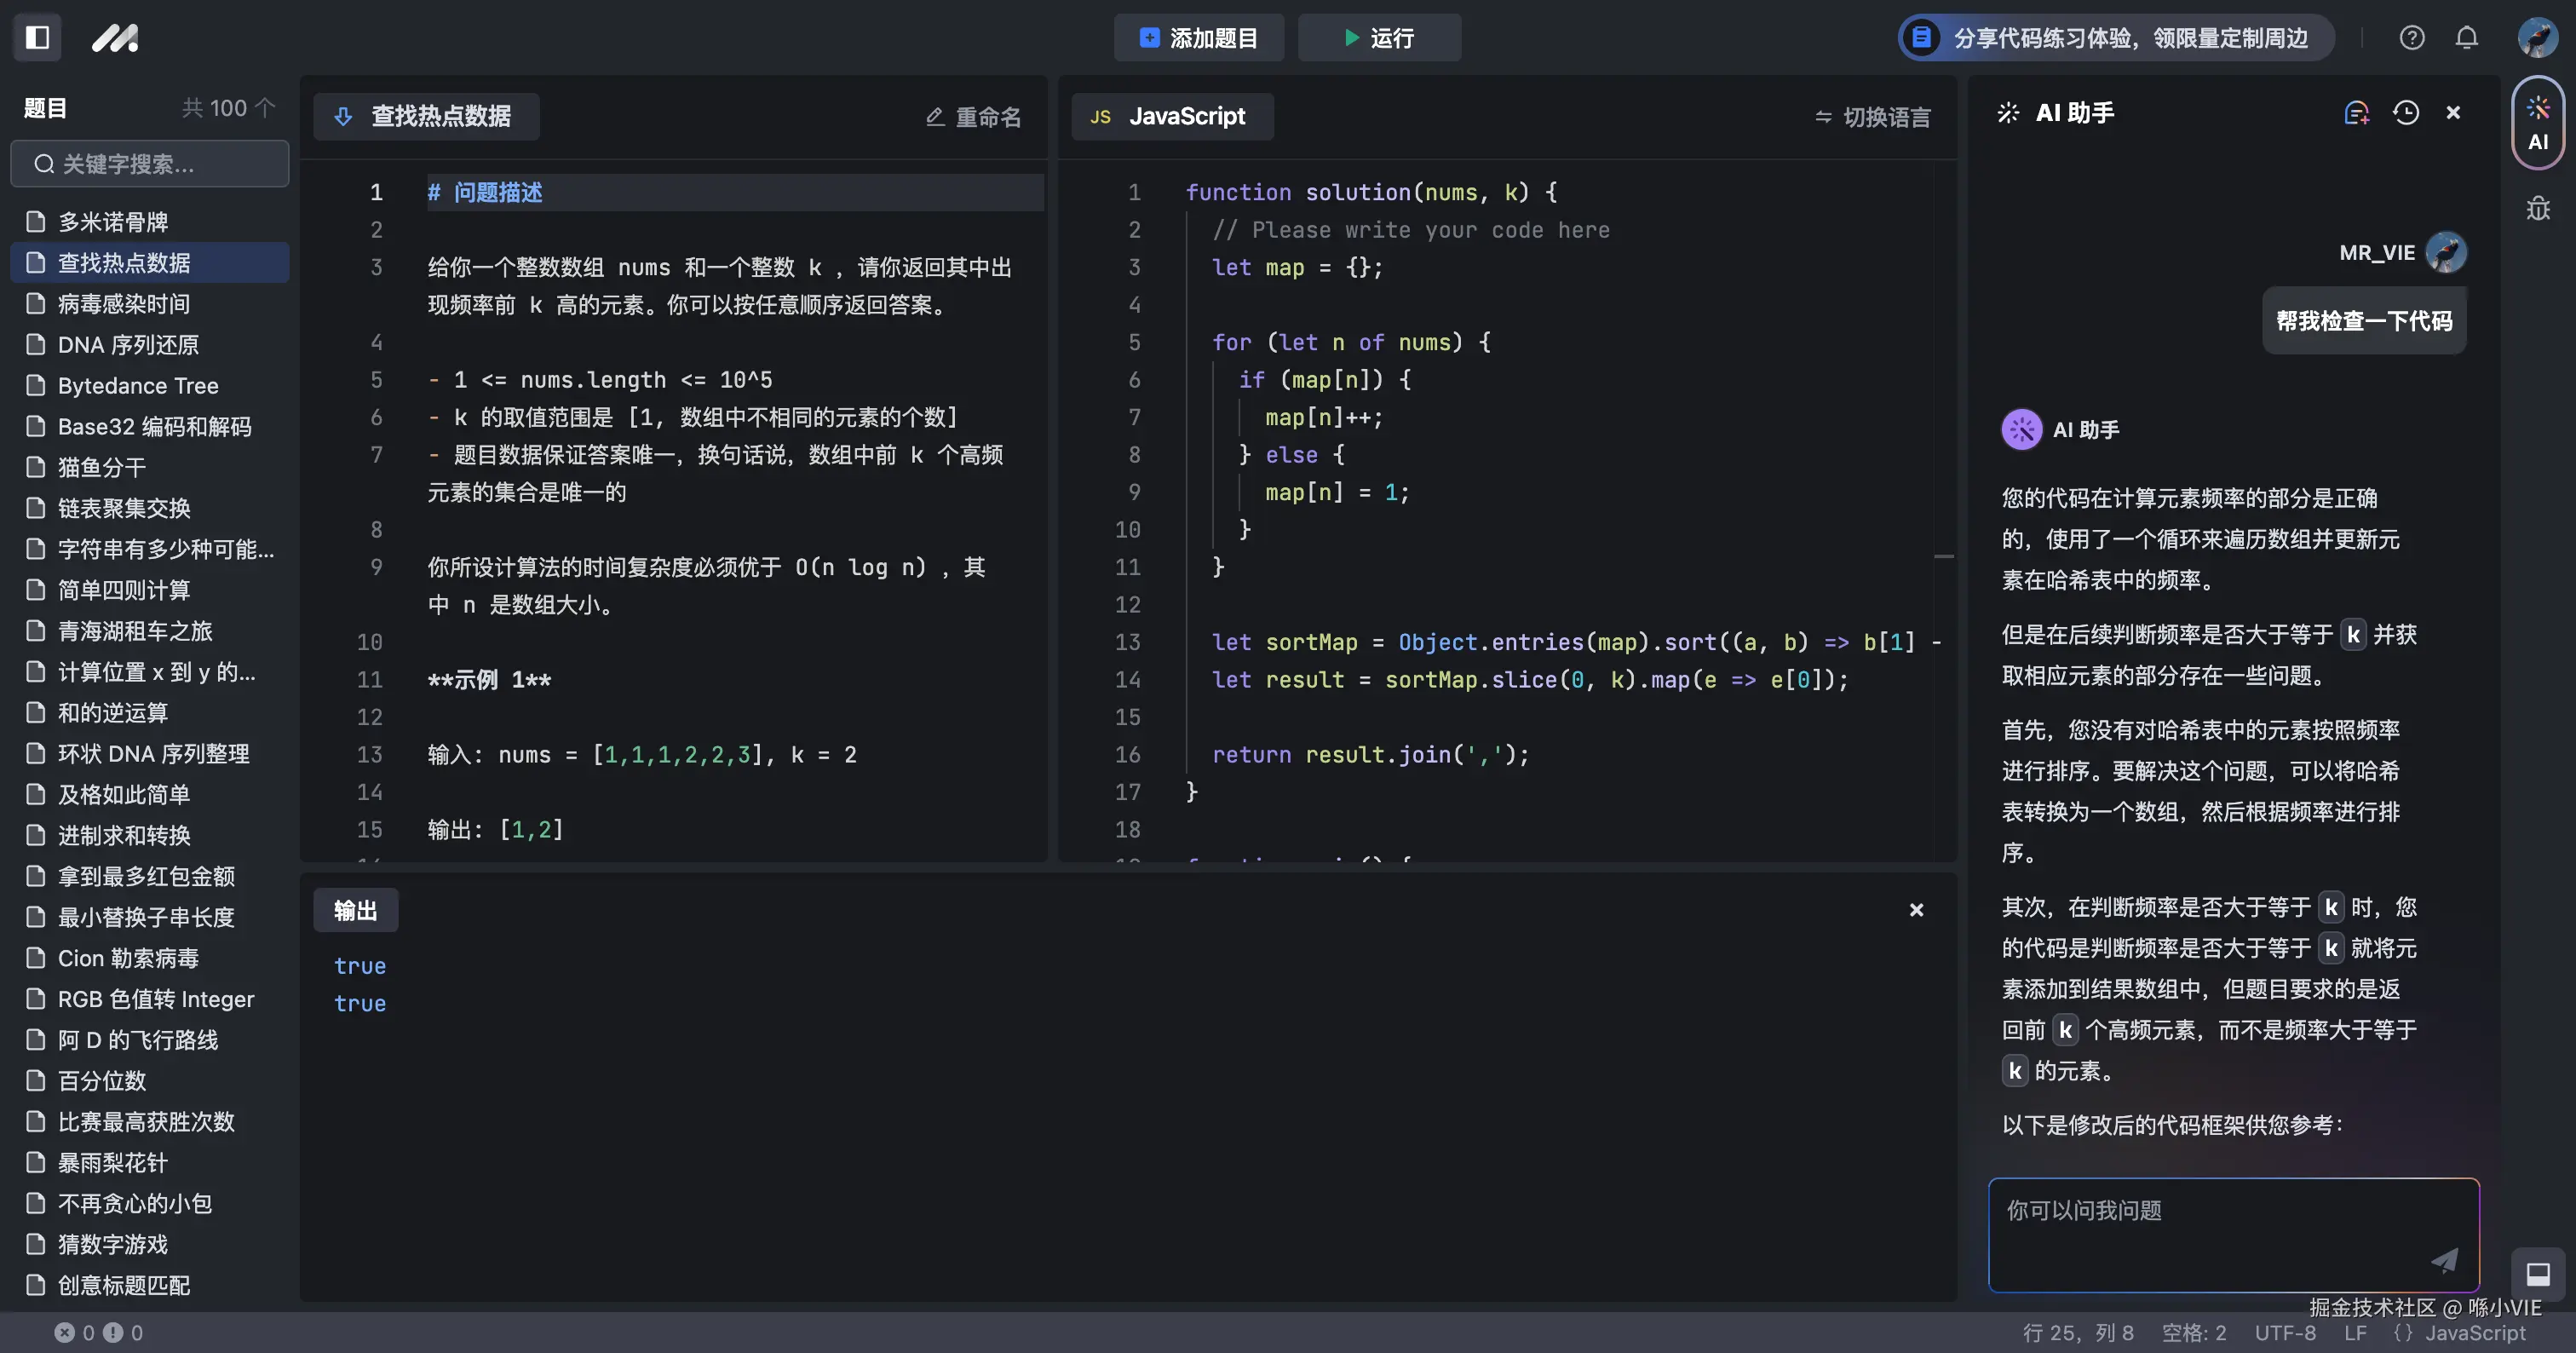Toggle the AI panel sidebar button

click(2537, 124)
